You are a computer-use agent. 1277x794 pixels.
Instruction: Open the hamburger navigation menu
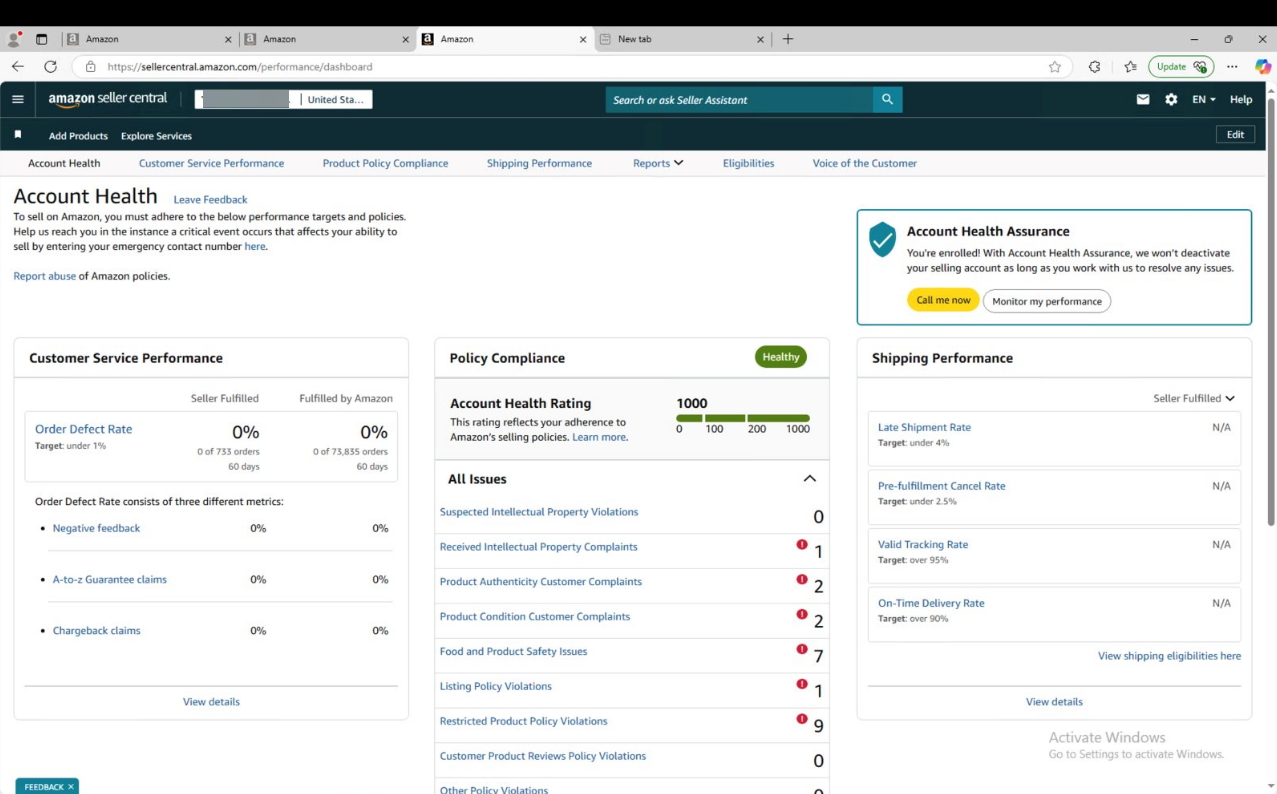(x=18, y=99)
